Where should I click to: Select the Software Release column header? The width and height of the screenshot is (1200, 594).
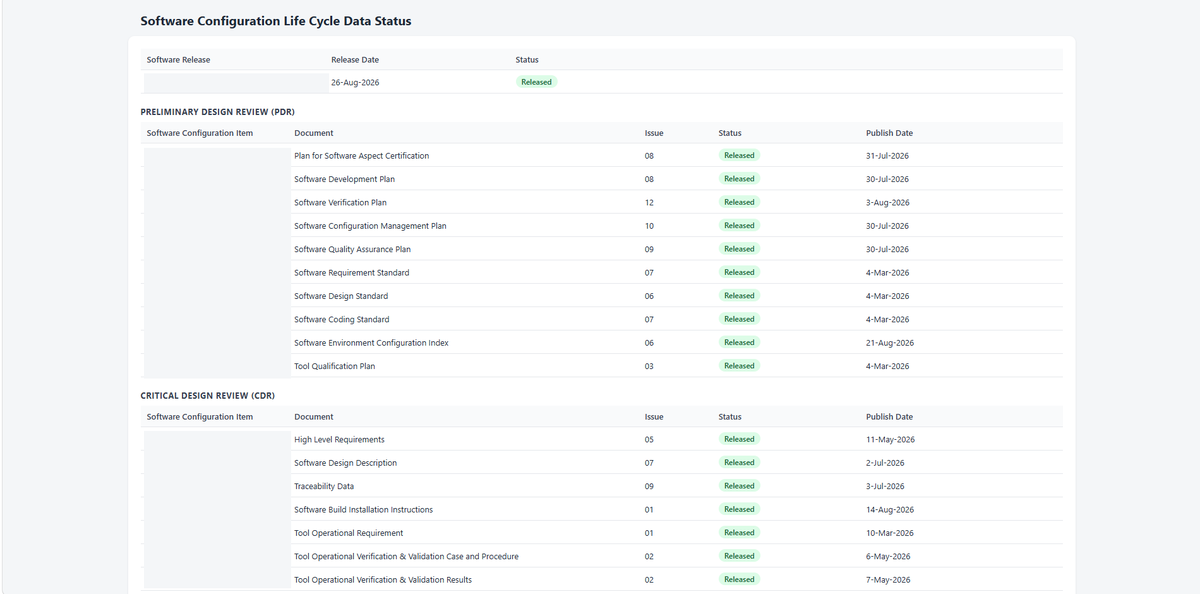[178, 60]
